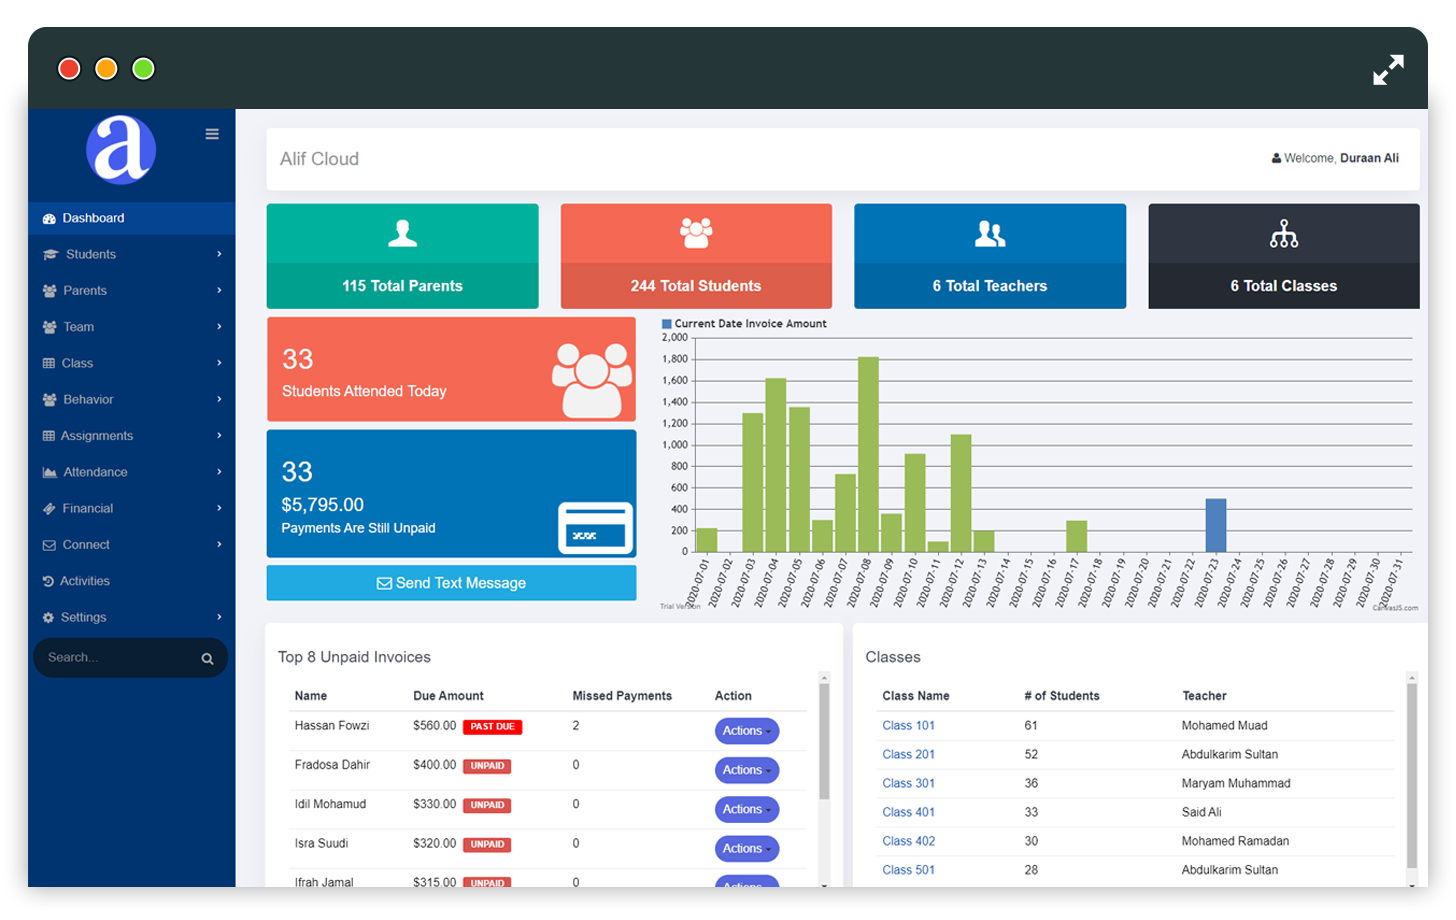Click the Send Text Message button
This screenshot has width=1456, height=920.
coord(451,583)
